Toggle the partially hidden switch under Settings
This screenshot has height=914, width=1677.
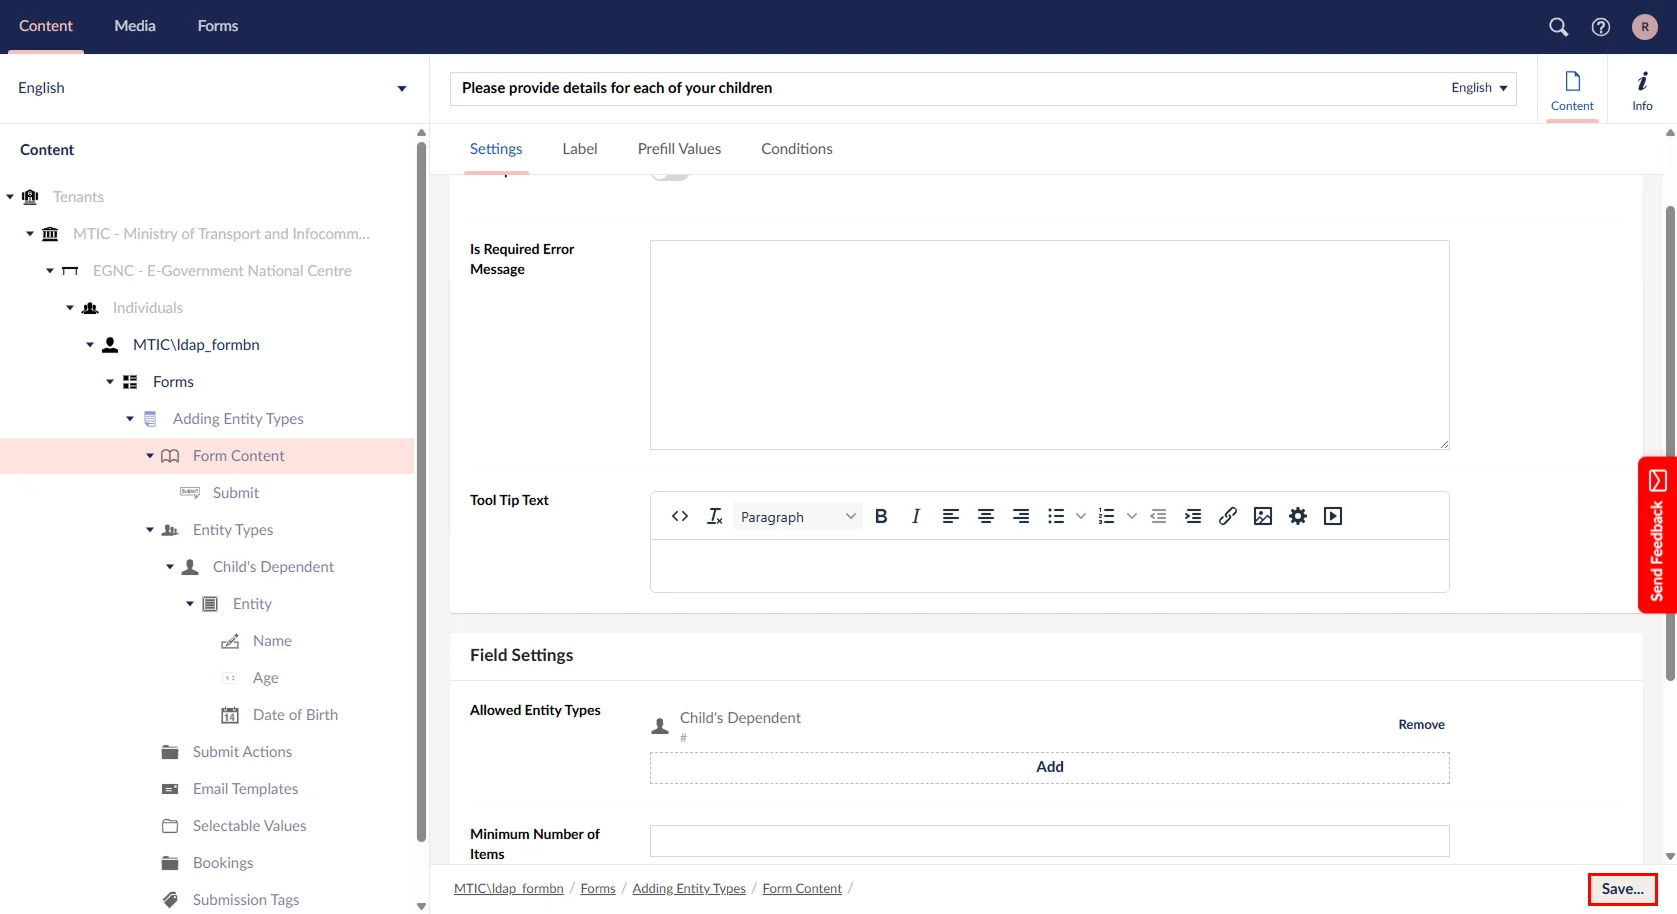[670, 176]
